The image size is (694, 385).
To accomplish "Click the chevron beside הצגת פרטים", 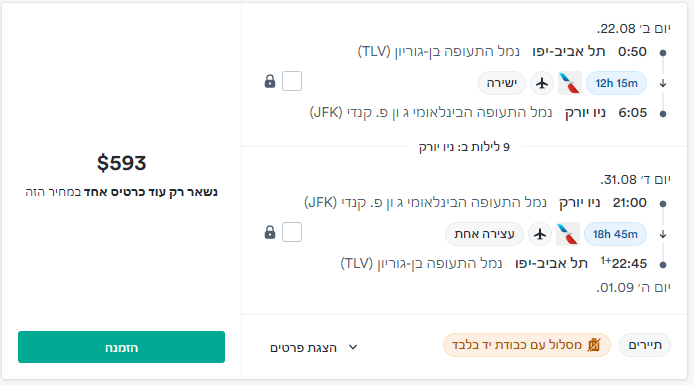I will [353, 347].
